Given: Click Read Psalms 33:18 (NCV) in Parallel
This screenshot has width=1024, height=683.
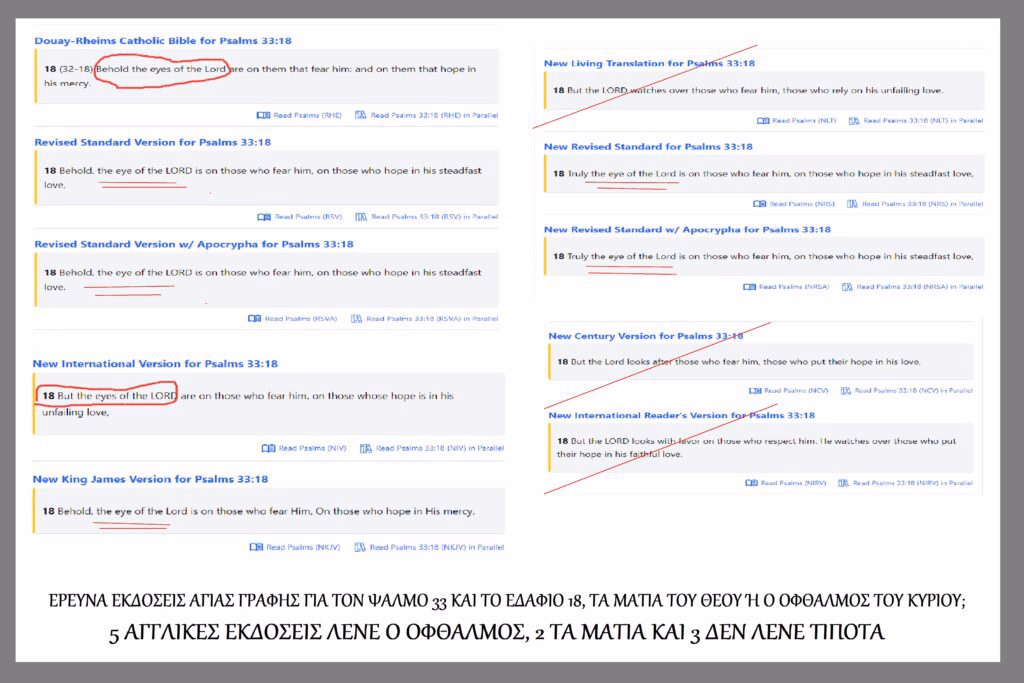Looking at the screenshot, I should (914, 391).
